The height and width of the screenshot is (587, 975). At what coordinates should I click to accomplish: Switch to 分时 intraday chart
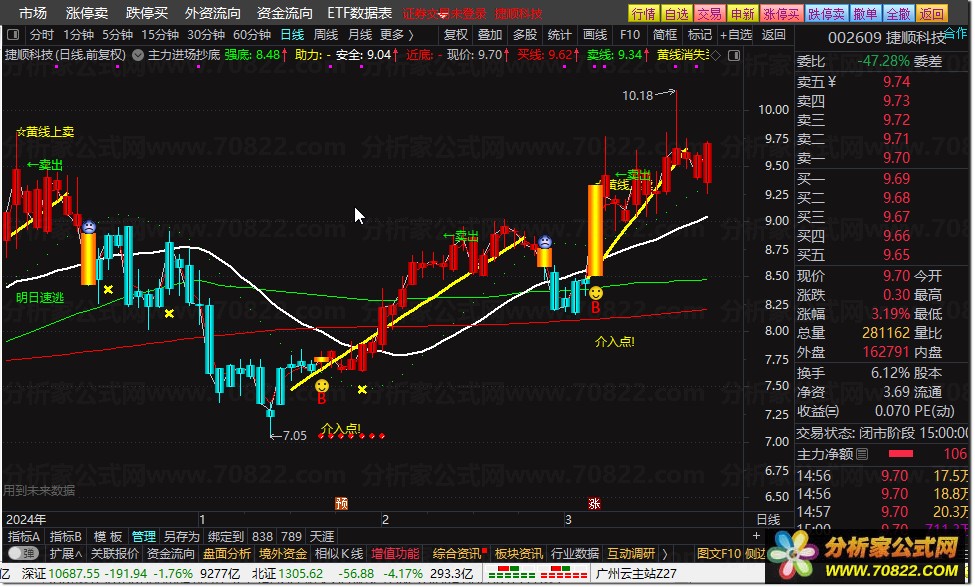pyautogui.click(x=42, y=35)
